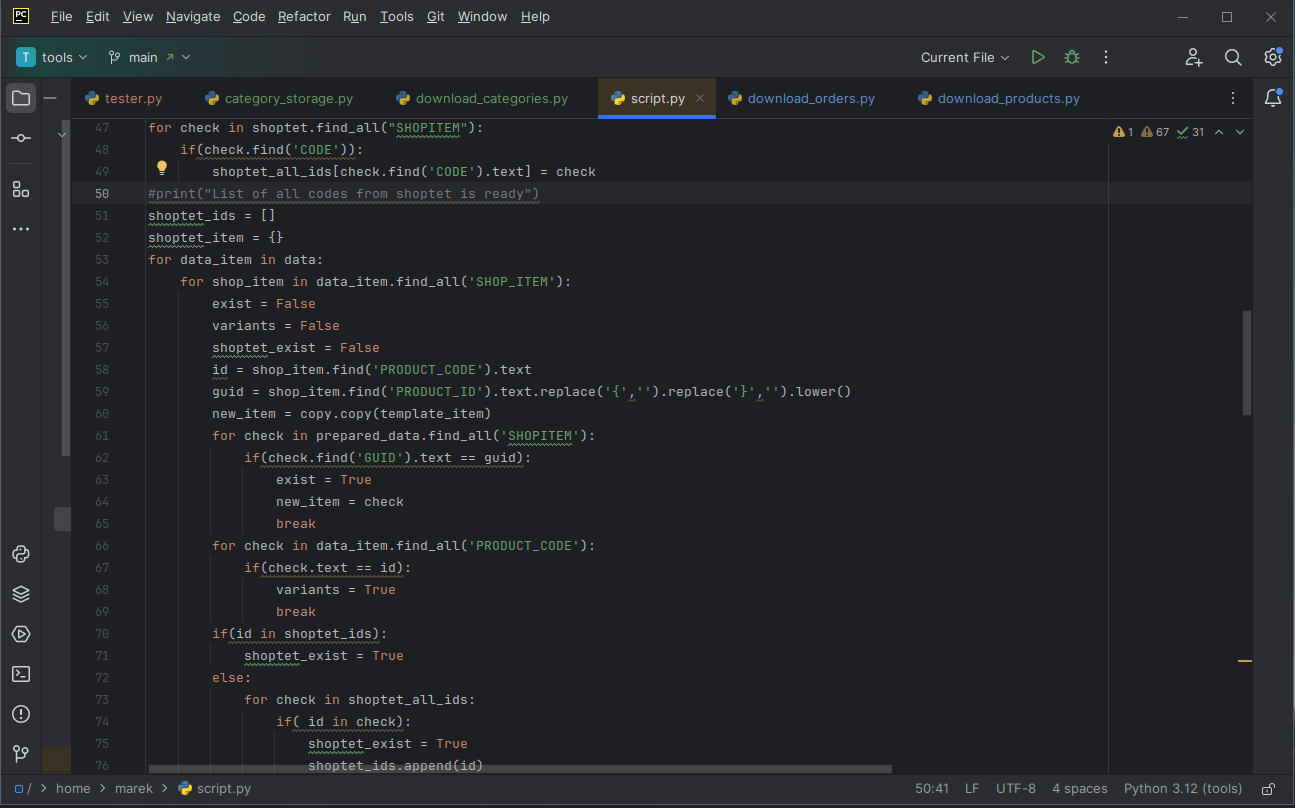Viewport: 1295px width, 808px height.
Task: Open IDE settings gear
Action: coord(1272,58)
